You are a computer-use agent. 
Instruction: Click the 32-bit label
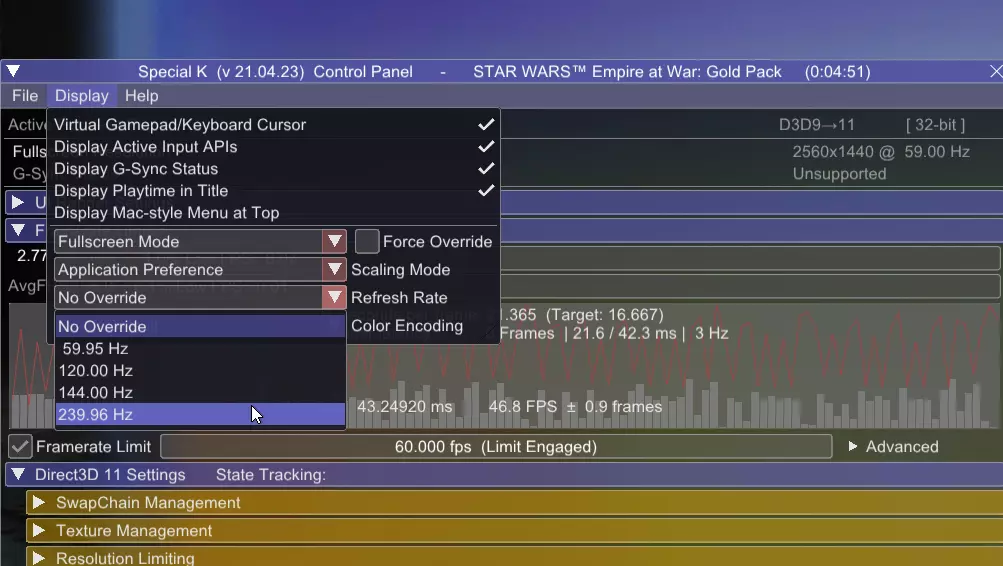(x=935, y=125)
